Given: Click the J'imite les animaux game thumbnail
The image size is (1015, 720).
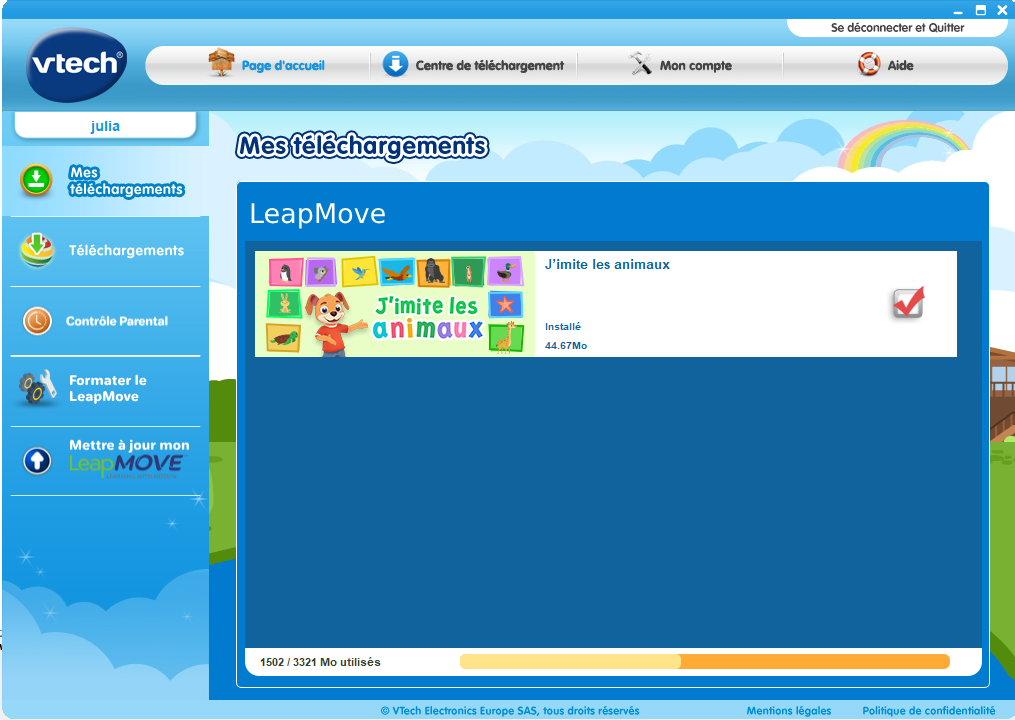Looking at the screenshot, I should (x=395, y=304).
